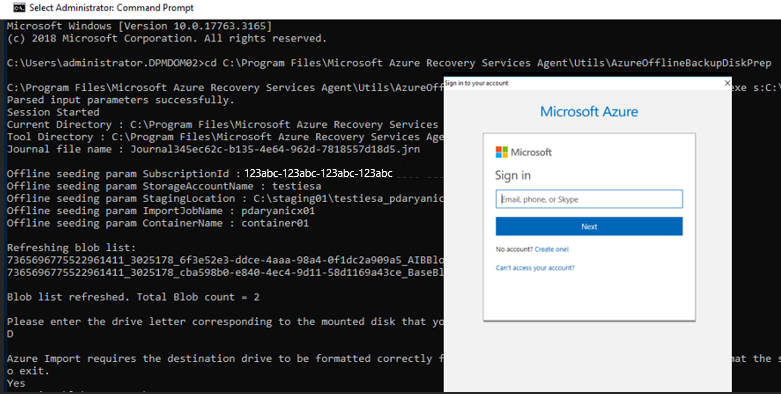Click the Select Administrator: Command Prompt title text
This screenshot has width=781, height=394.
pyautogui.click(x=112, y=8)
